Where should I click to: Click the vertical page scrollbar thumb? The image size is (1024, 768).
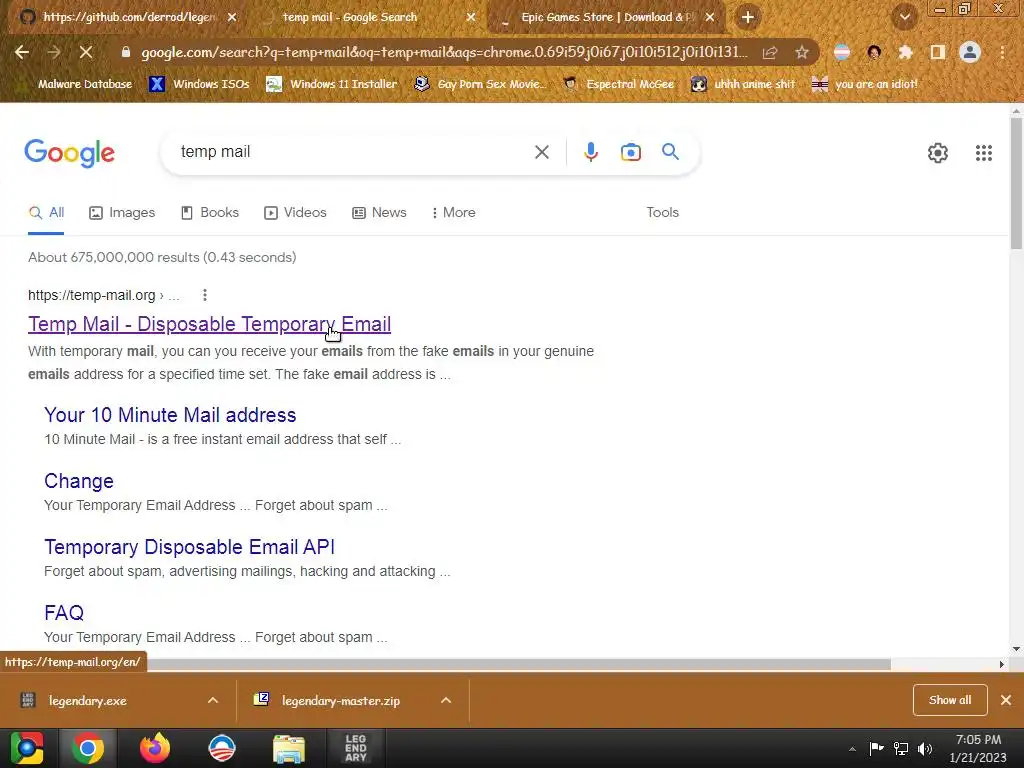tap(1016, 183)
